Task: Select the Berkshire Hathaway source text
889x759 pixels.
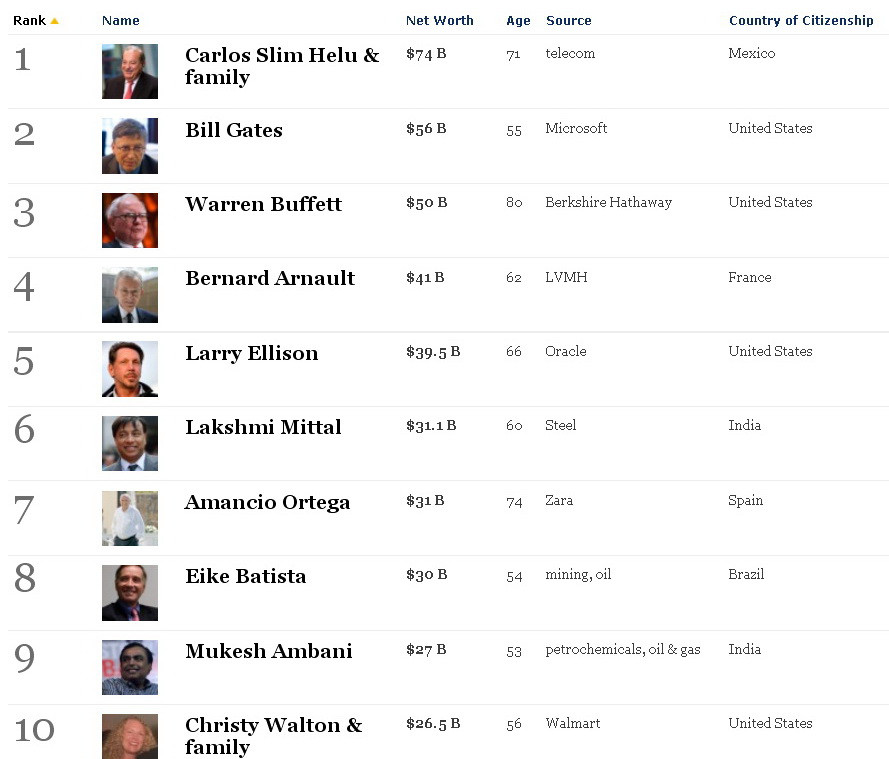Action: [609, 203]
